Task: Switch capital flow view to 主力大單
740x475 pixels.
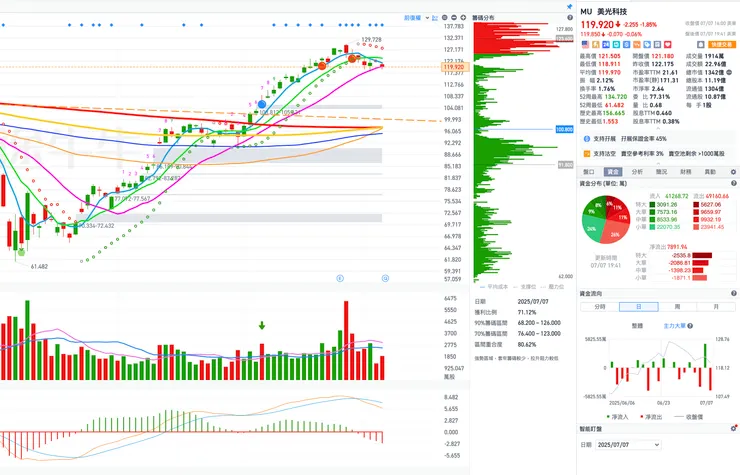Action: tap(674, 326)
